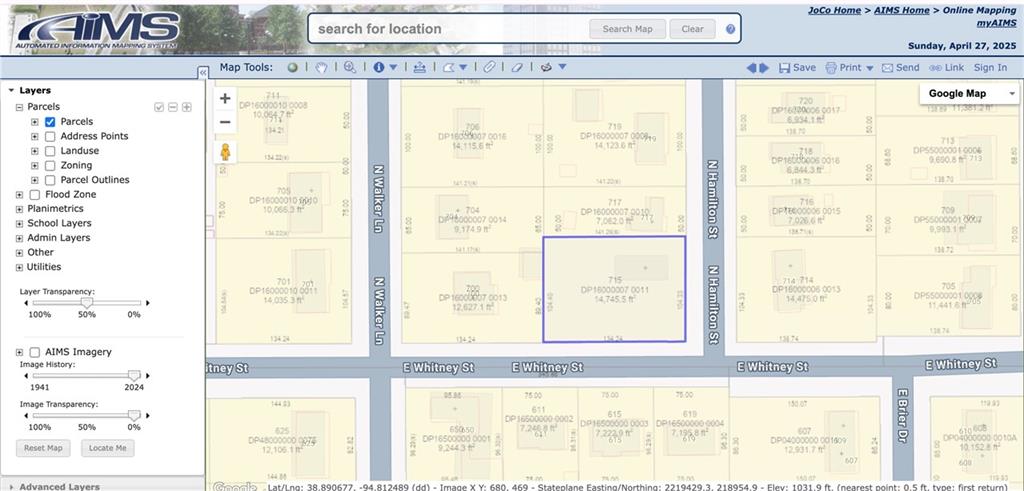The image size is (1024, 491).
Task: Click the download/extract data tool icon
Action: coord(419,67)
